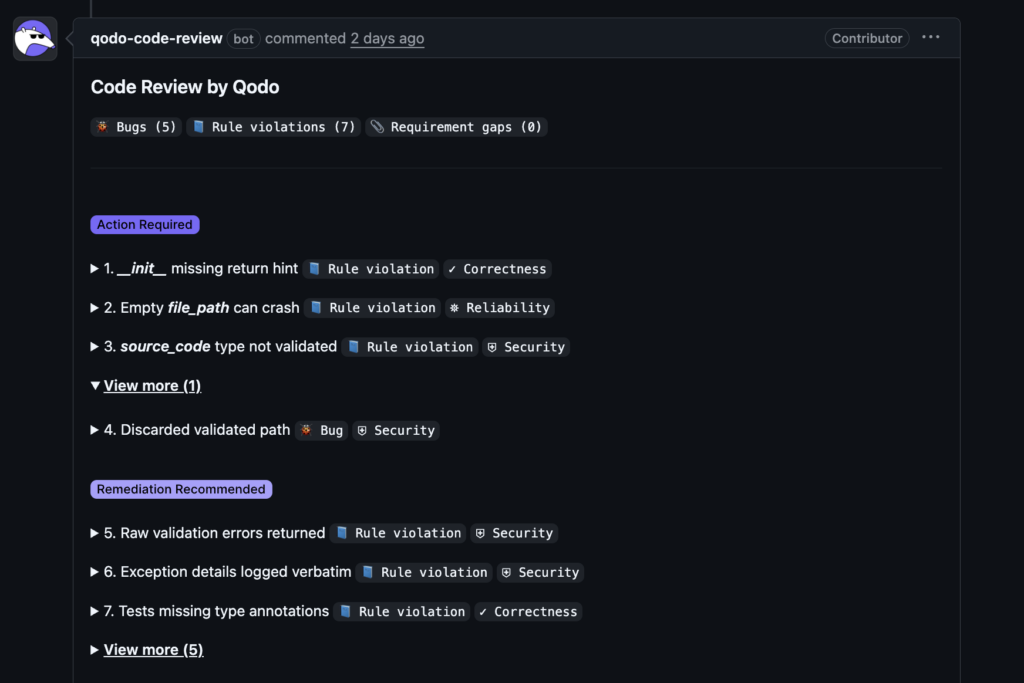Image resolution: width=1024 pixels, height=683 pixels.
Task: Click the Requirement gaps (0) badge
Action: (x=456, y=127)
